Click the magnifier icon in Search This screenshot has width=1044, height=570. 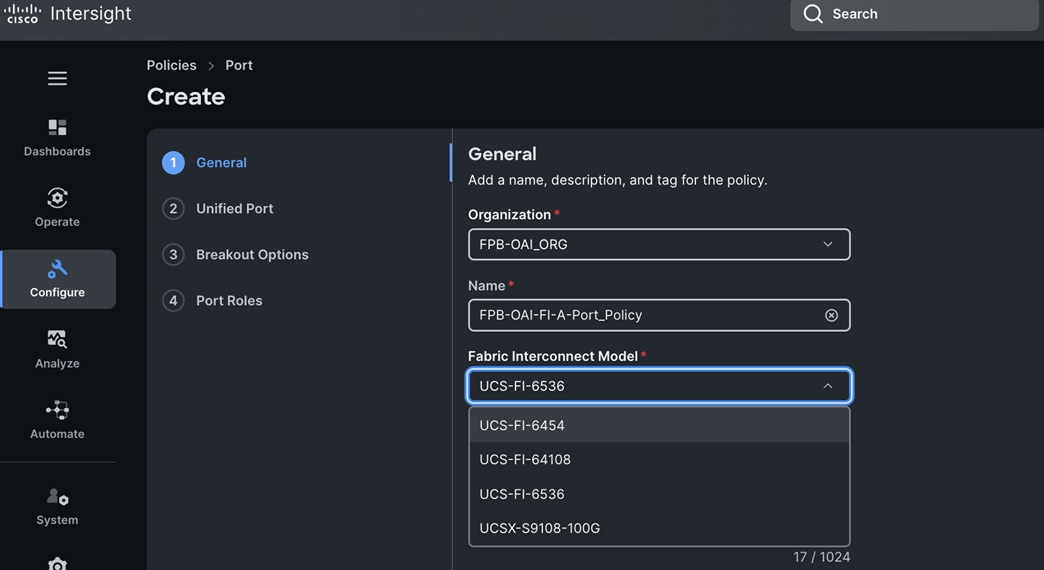pyautogui.click(x=812, y=14)
